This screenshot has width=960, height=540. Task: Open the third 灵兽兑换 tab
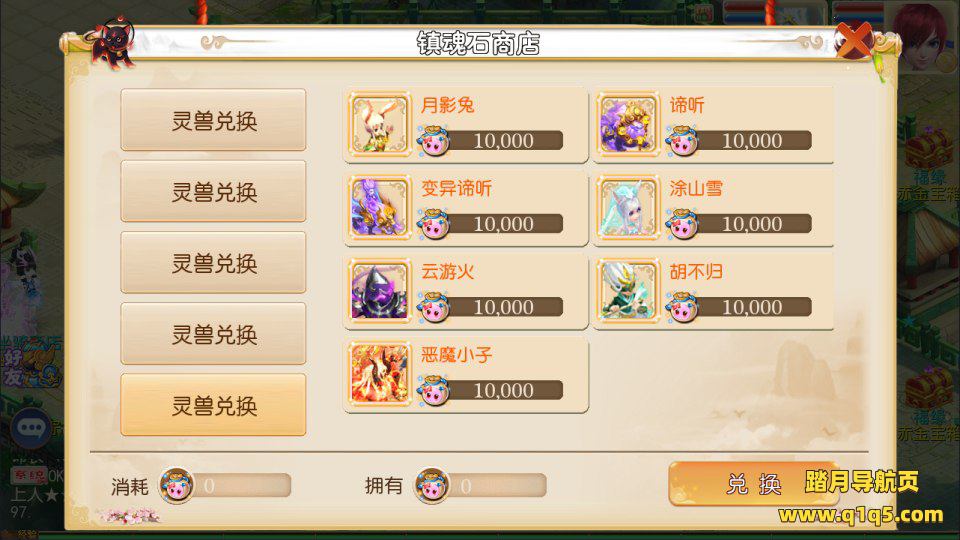tap(213, 262)
